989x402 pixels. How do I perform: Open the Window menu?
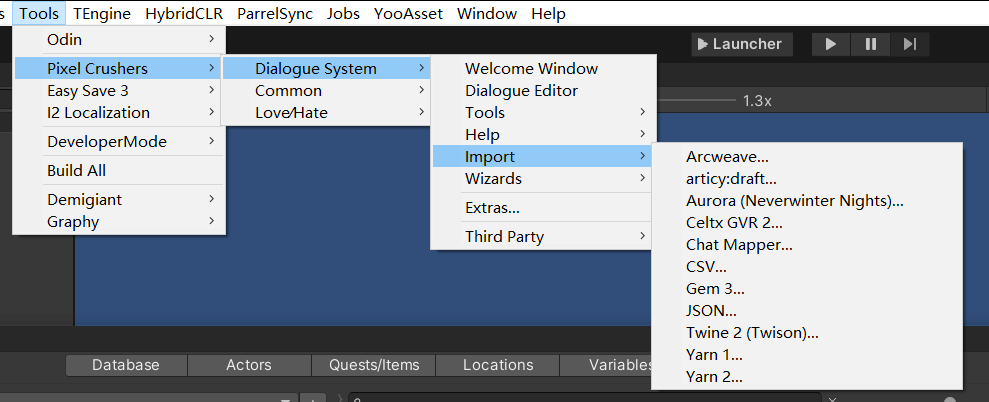click(487, 13)
